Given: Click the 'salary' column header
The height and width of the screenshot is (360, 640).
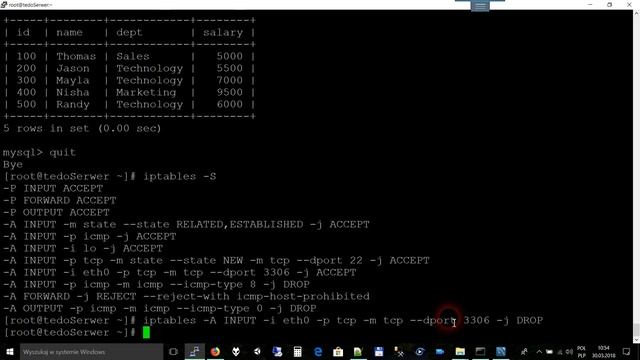Looking at the screenshot, I should click(223, 33).
